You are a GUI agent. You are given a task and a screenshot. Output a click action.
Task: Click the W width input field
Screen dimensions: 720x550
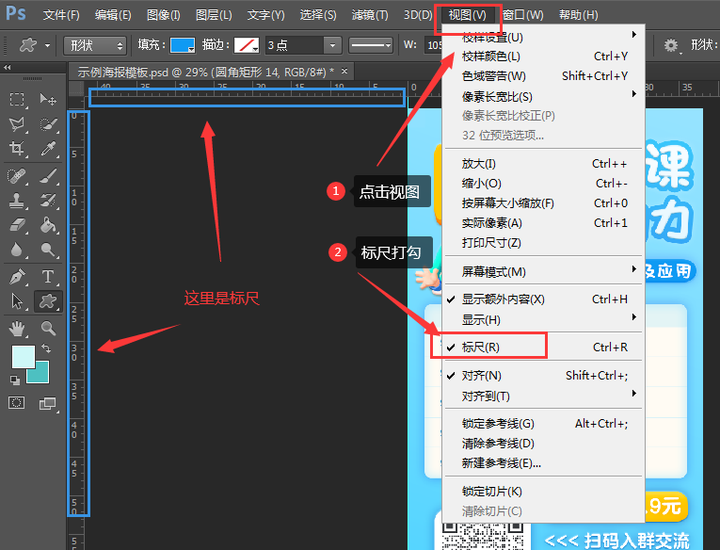coord(433,45)
